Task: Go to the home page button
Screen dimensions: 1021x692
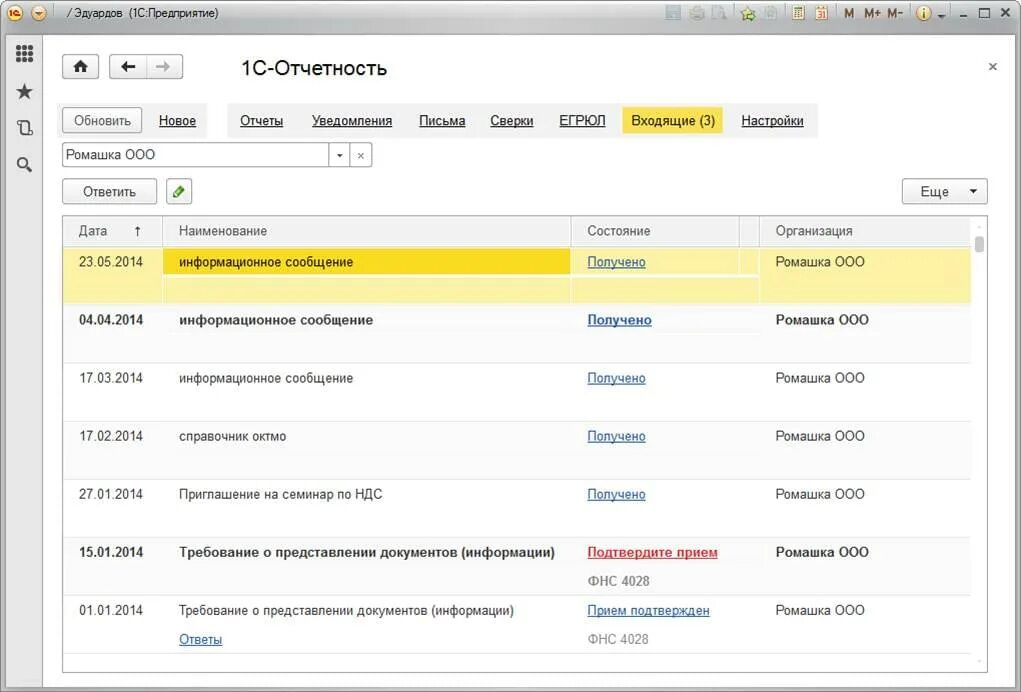Action: (x=81, y=66)
